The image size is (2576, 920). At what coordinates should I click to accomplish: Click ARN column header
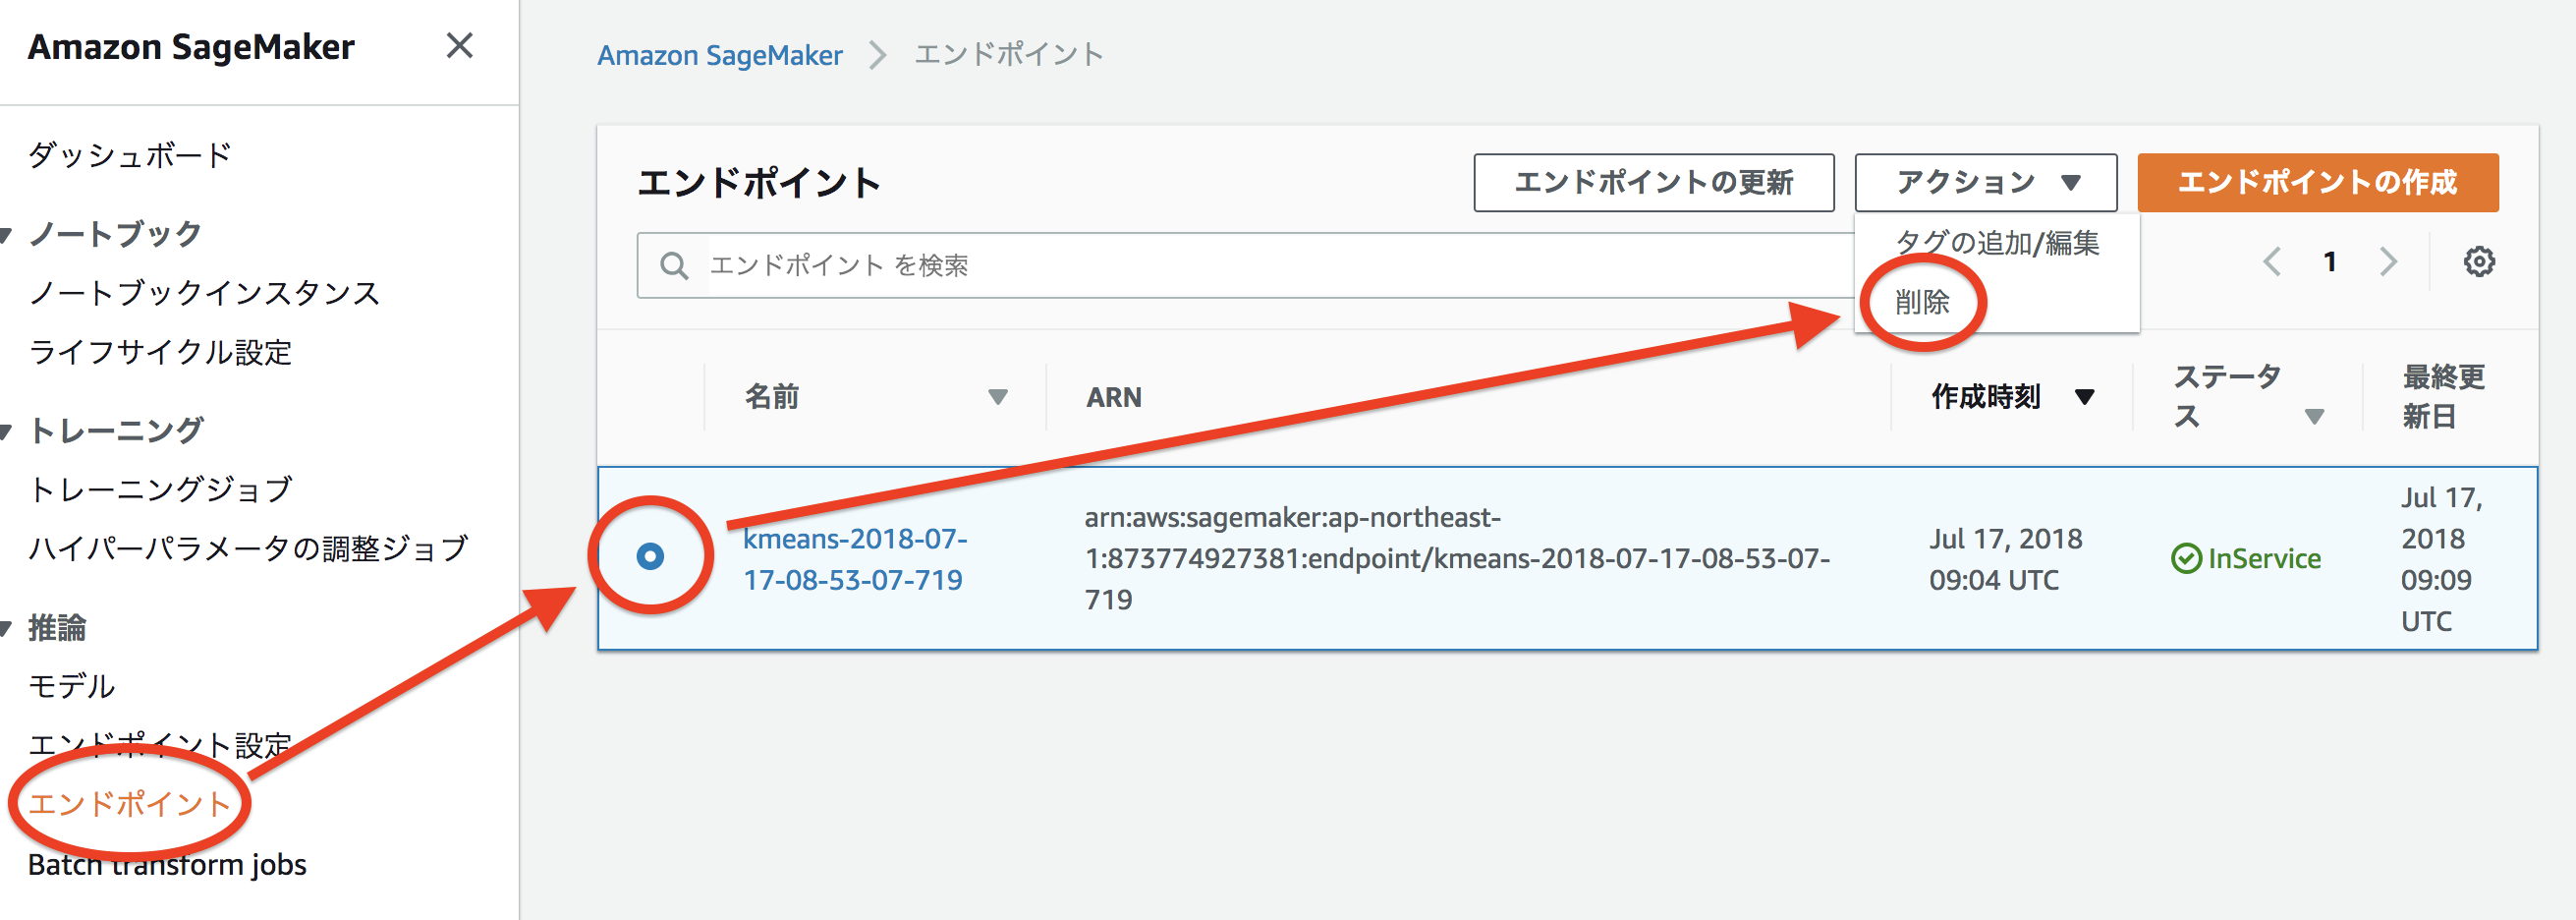point(1114,397)
